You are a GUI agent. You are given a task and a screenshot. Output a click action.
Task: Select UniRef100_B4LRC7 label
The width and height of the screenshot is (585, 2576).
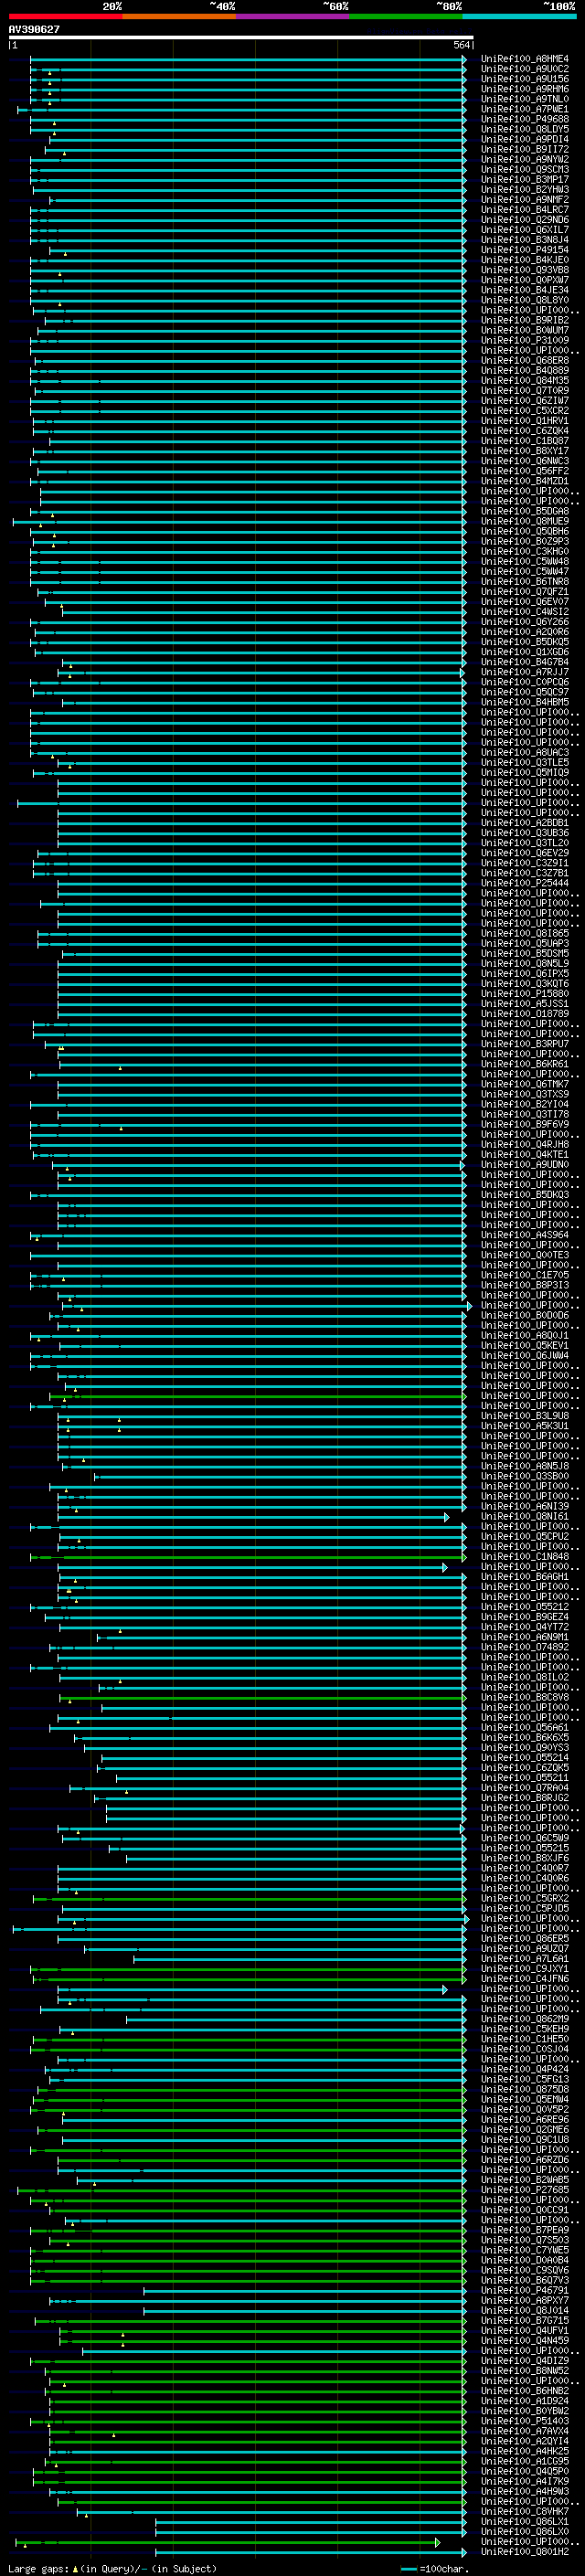pos(525,210)
